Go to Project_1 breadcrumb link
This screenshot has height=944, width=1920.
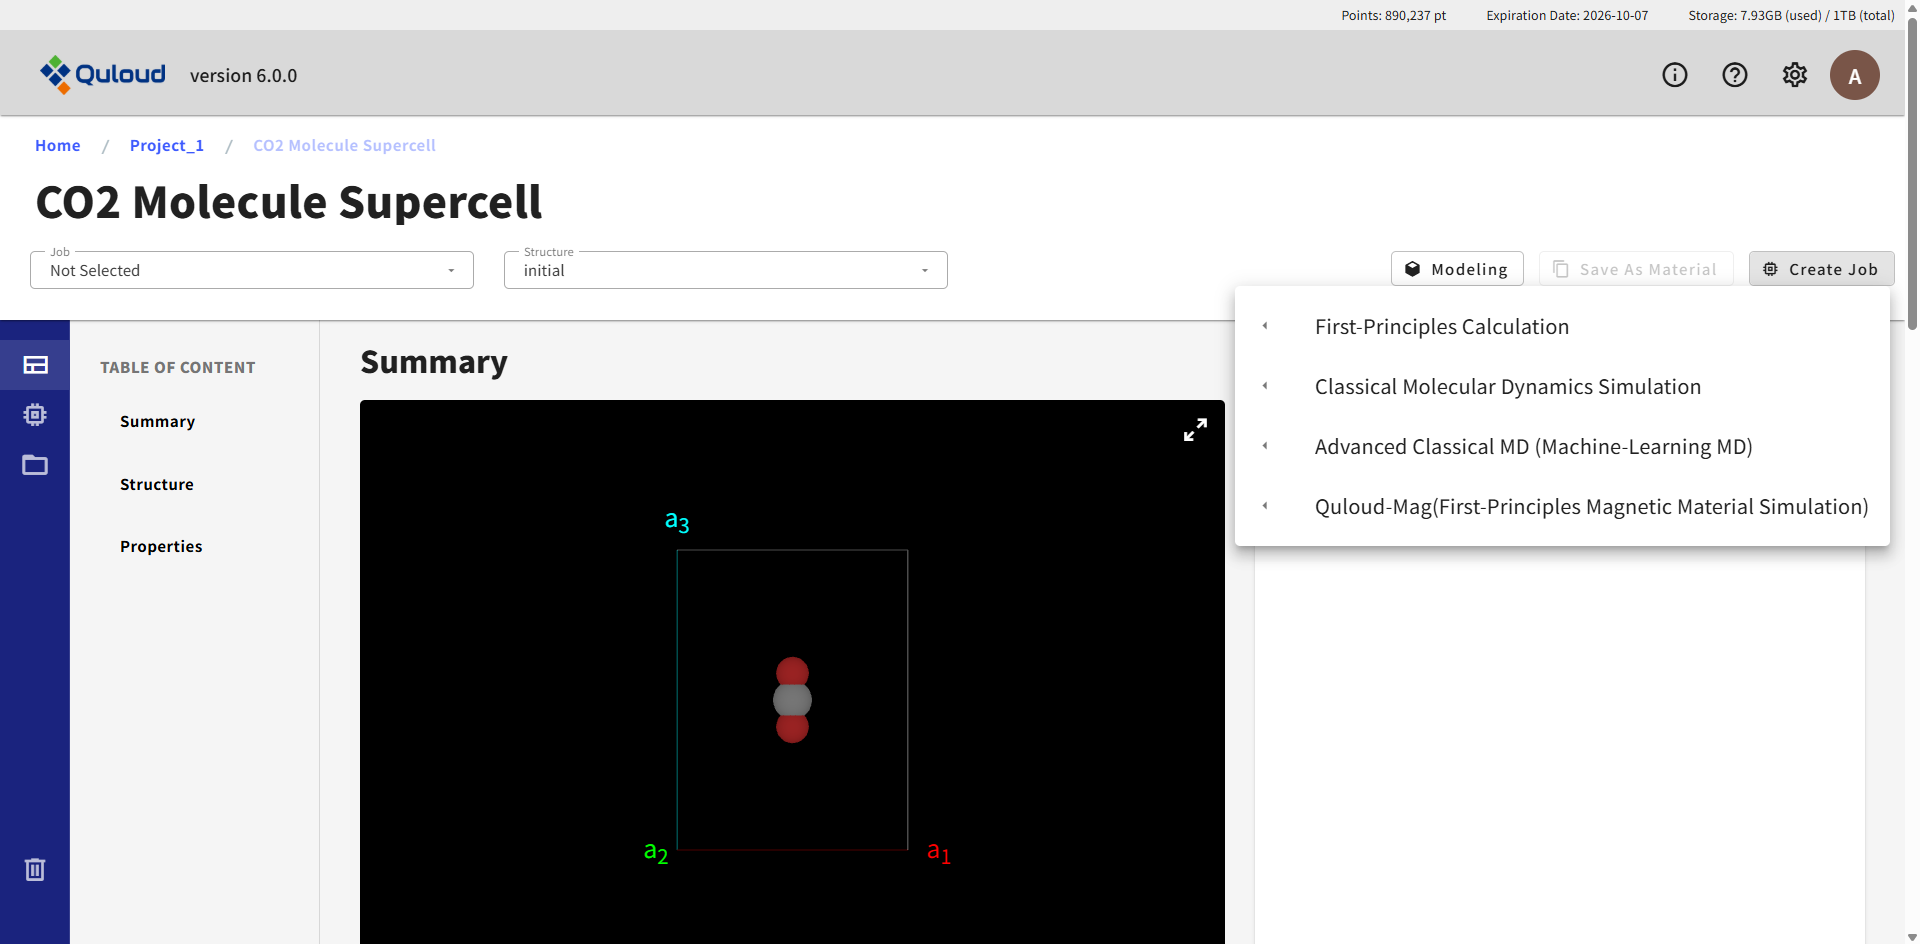coord(167,145)
